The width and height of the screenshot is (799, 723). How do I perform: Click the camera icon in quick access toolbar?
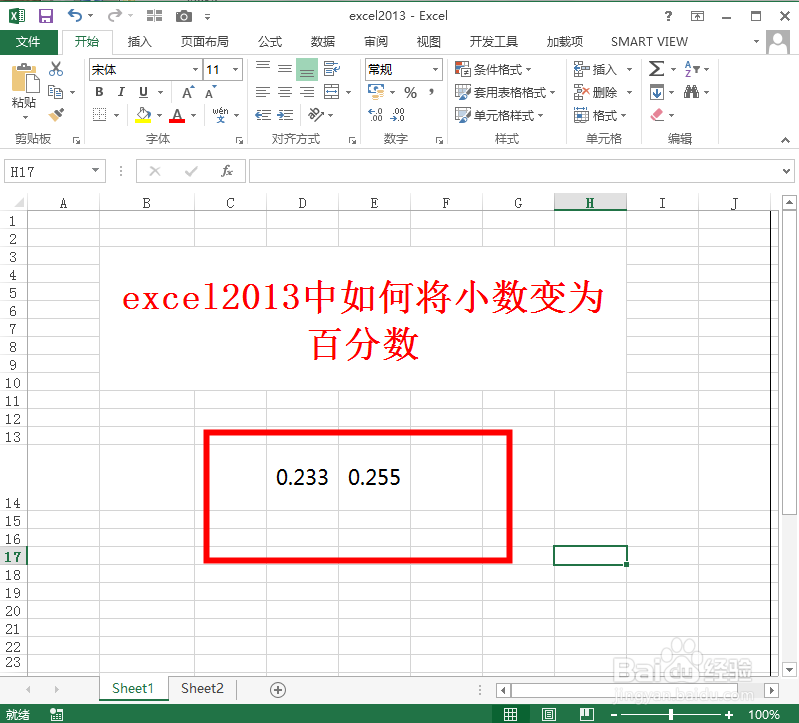pos(183,16)
